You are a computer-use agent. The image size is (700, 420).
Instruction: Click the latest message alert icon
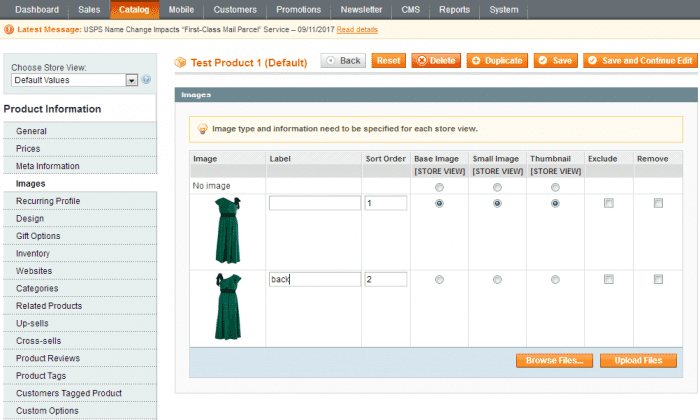9,30
